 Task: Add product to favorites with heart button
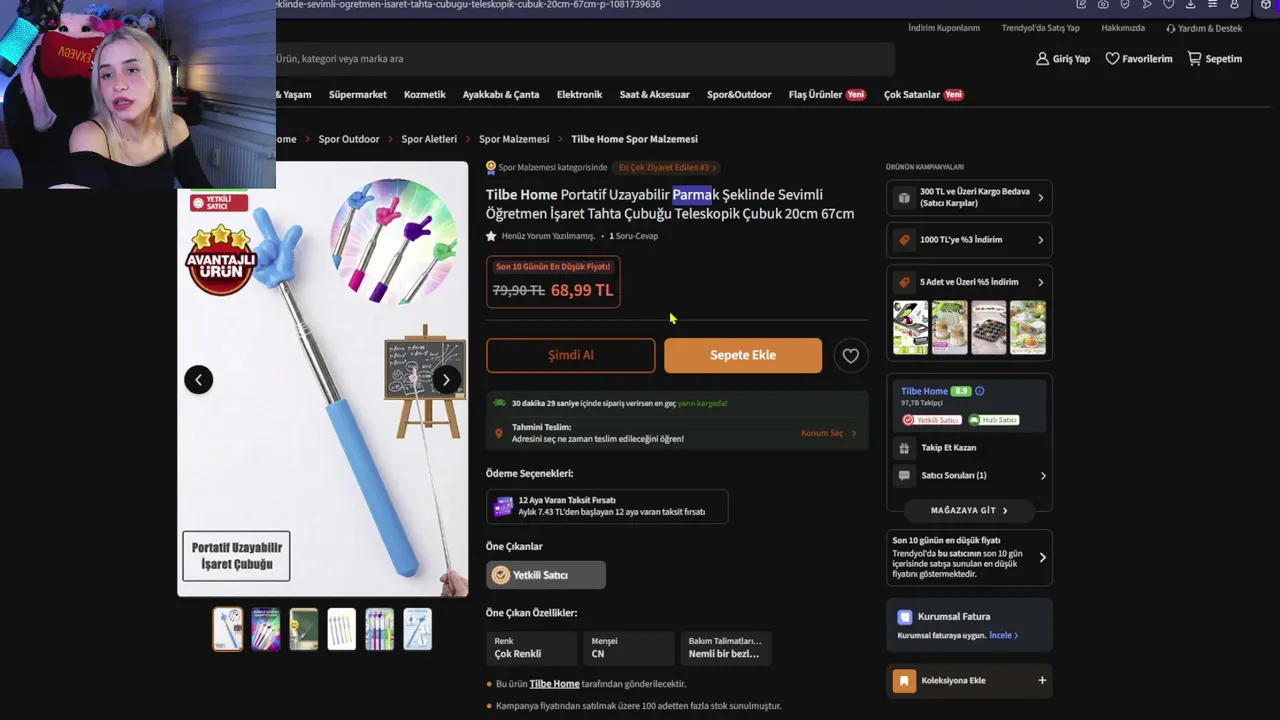pyautogui.click(x=850, y=355)
